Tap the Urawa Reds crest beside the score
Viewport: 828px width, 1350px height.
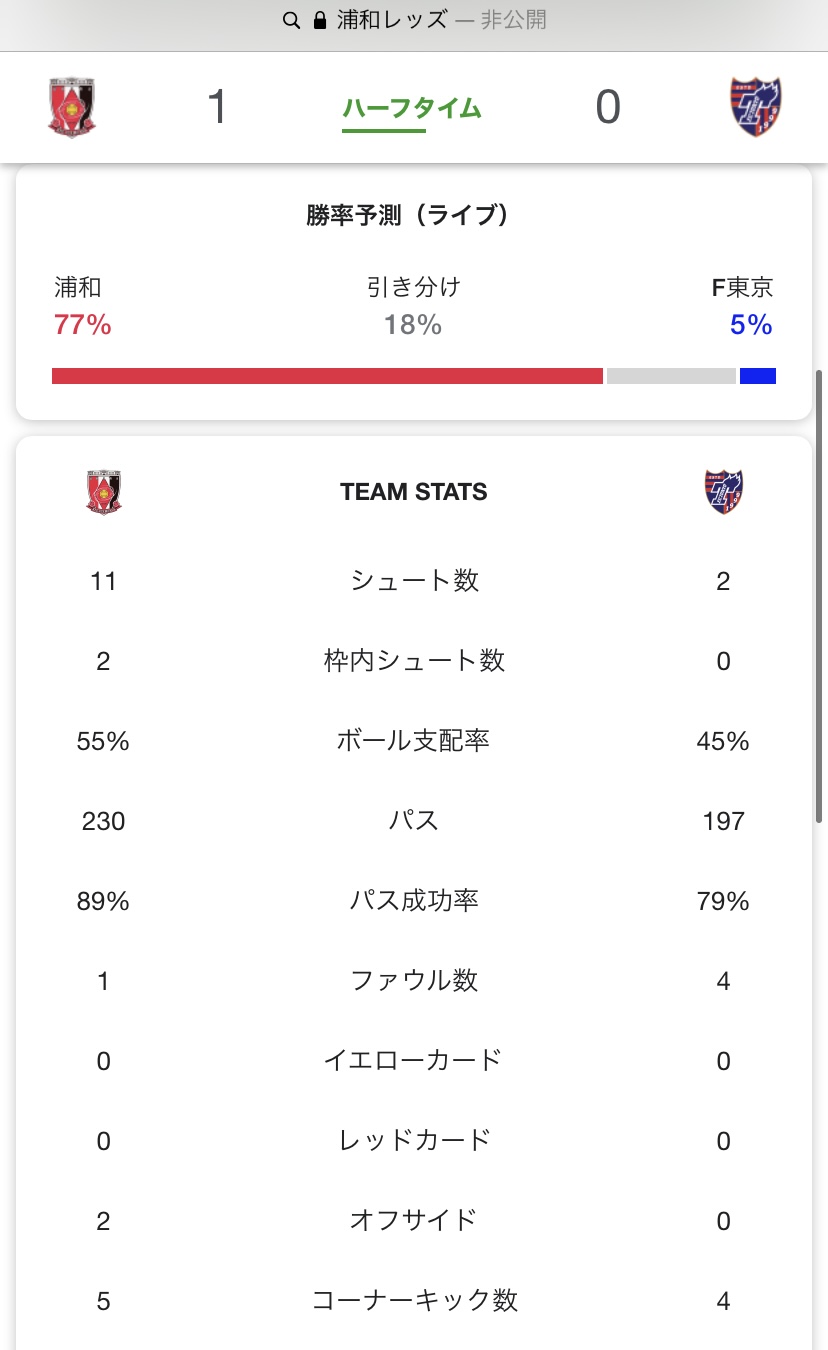pyautogui.click(x=72, y=107)
